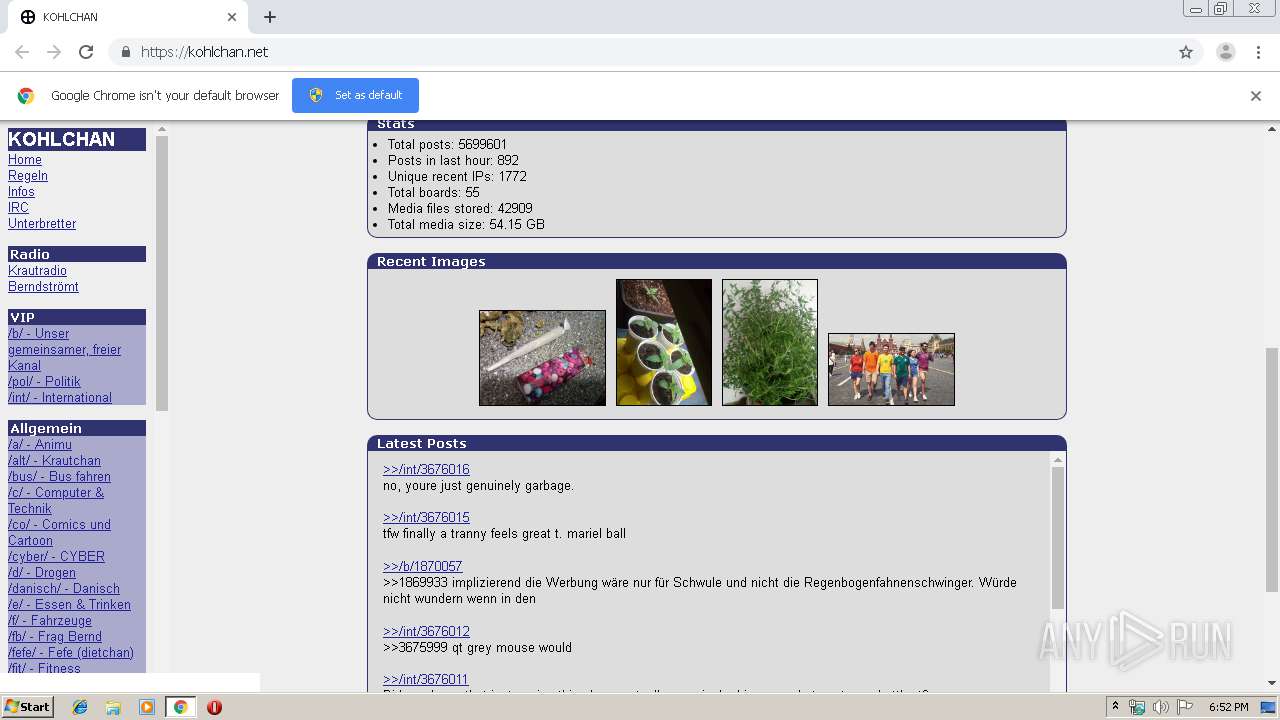
Task: Open the /f/ - Fahrzeuge board
Action: [x=50, y=621]
